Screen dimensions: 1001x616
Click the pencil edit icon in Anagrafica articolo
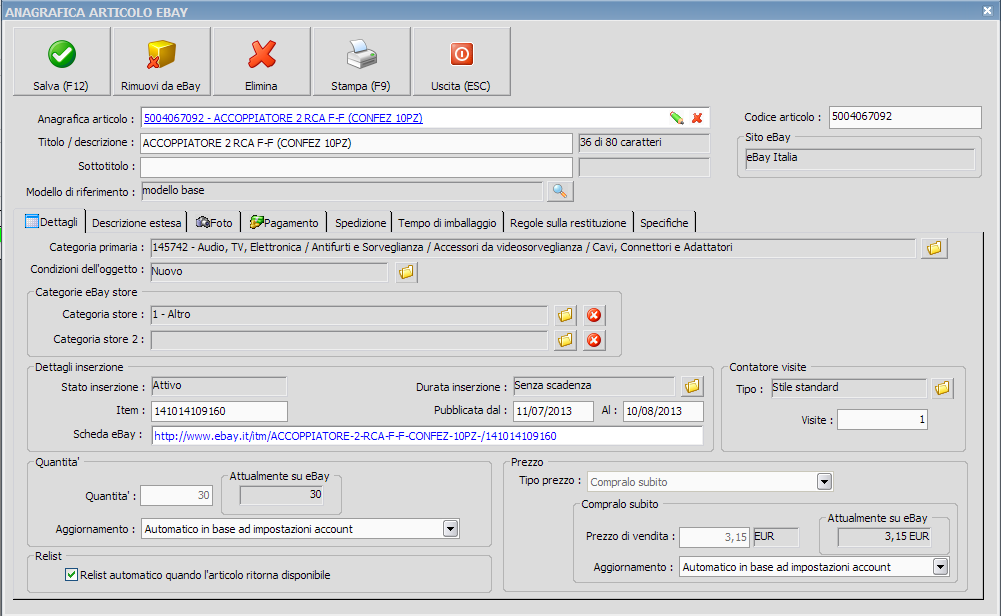tap(677, 118)
